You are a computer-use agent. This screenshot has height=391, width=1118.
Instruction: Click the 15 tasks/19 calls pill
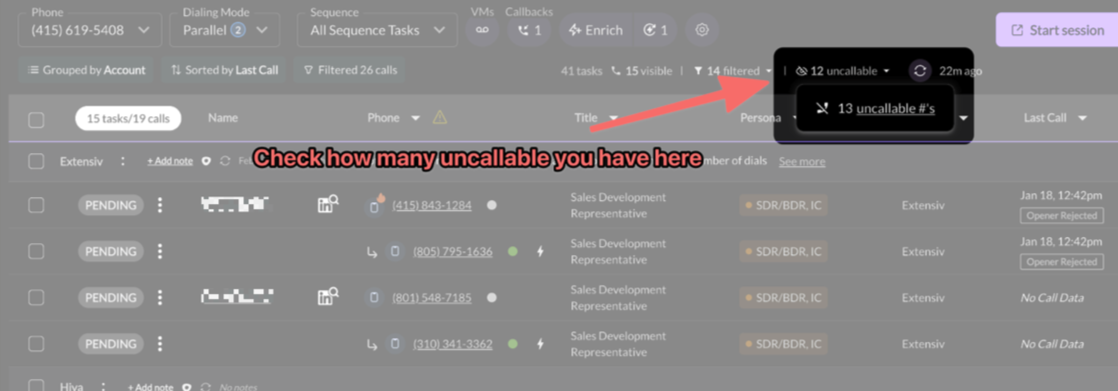point(128,118)
